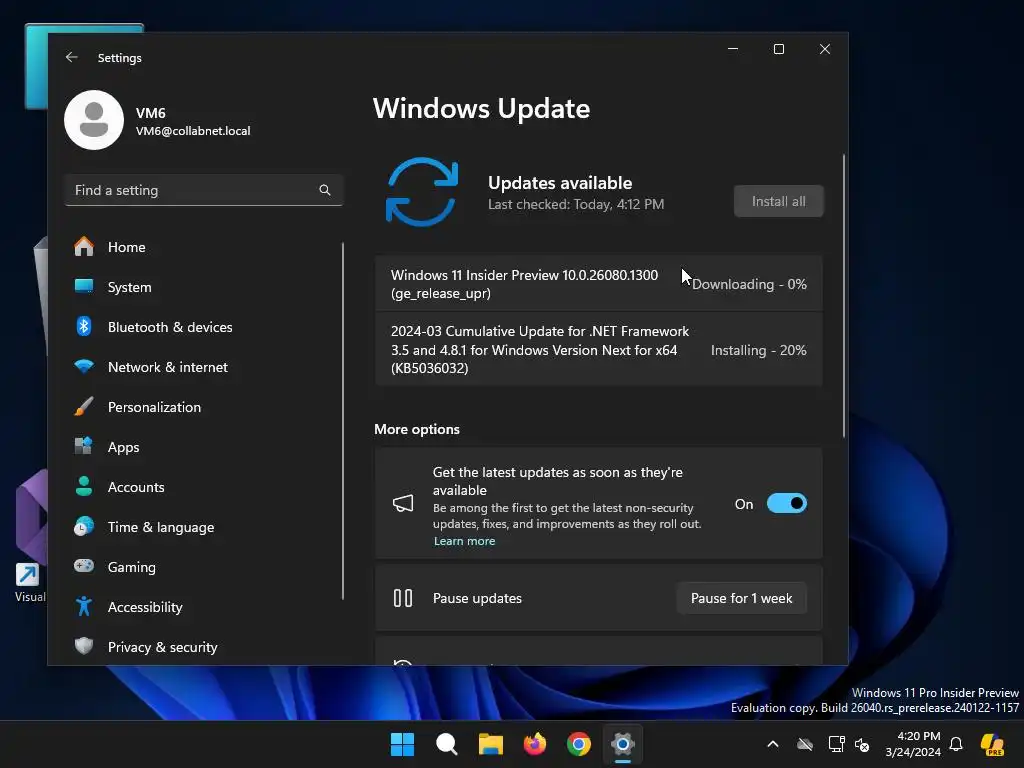This screenshot has height=768, width=1024.
Task: Open the Home settings page
Action: [x=204, y=247]
